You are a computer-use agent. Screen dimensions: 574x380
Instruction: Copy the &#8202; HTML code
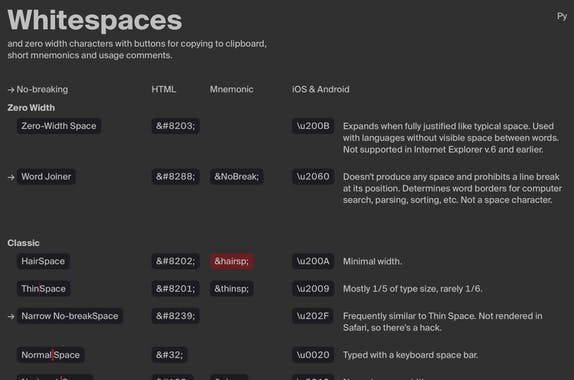point(175,261)
